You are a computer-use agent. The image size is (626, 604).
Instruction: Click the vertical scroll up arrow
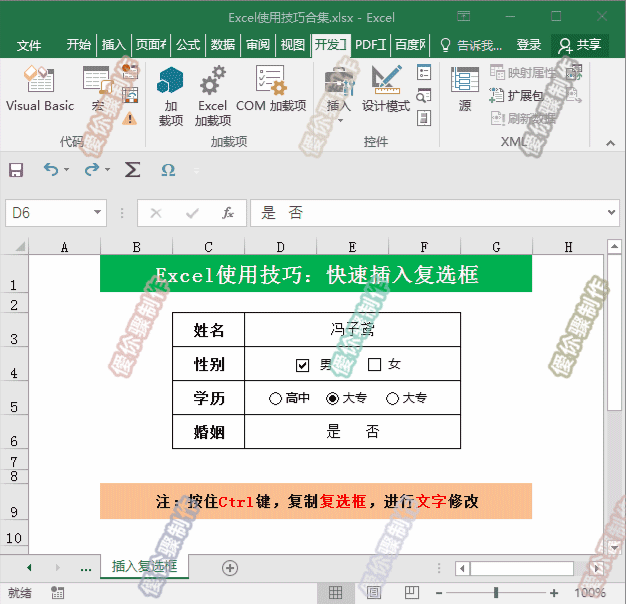point(614,246)
